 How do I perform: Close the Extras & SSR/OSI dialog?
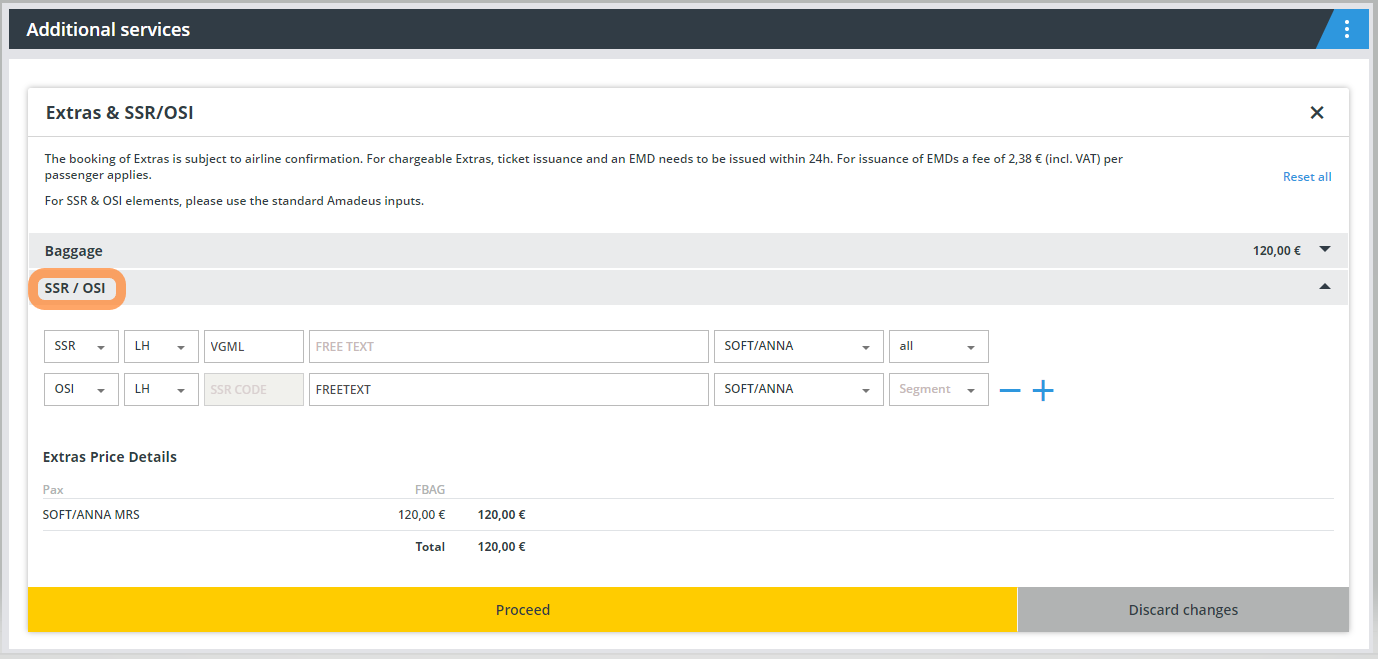[1317, 113]
